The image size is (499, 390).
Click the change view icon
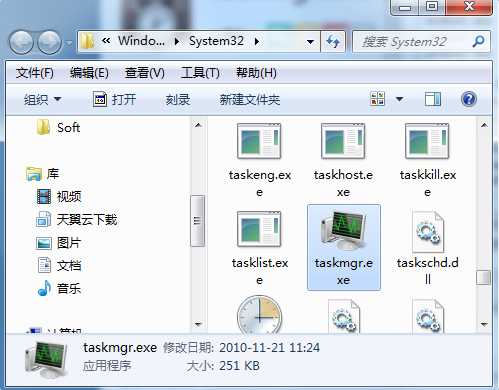tap(377, 99)
